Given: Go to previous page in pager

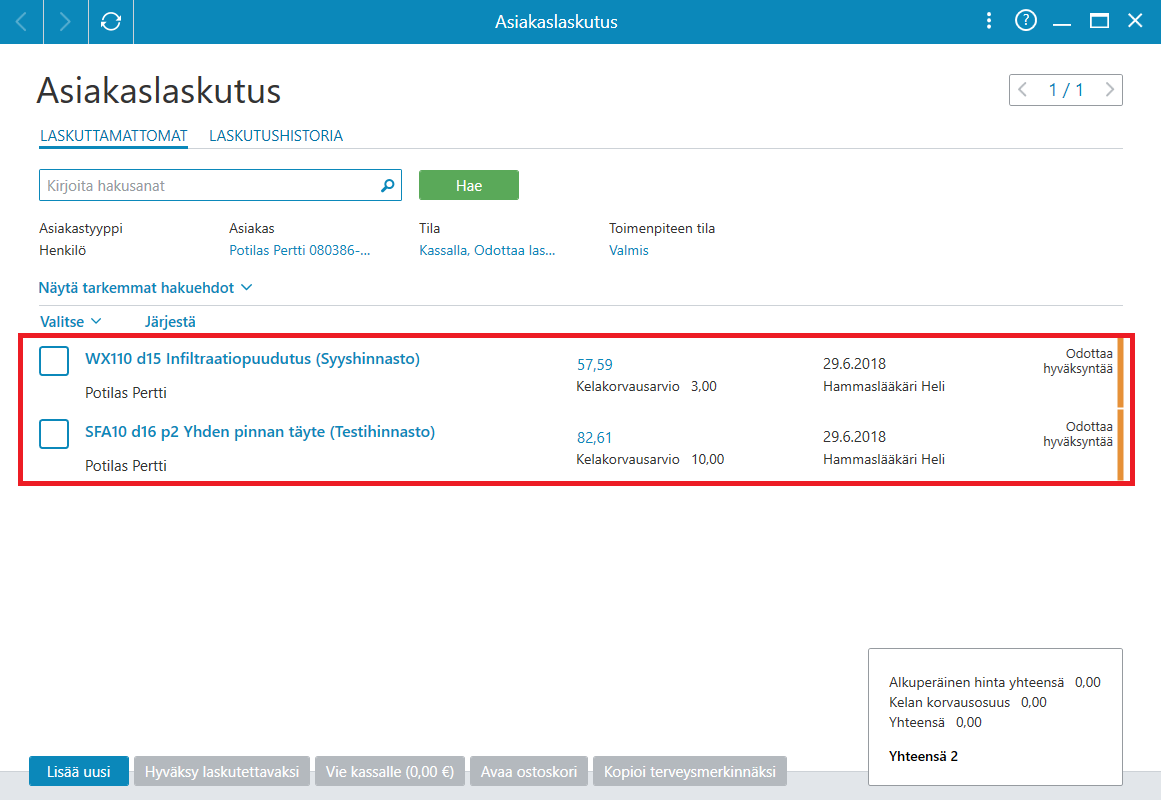Looking at the screenshot, I should (1023, 90).
